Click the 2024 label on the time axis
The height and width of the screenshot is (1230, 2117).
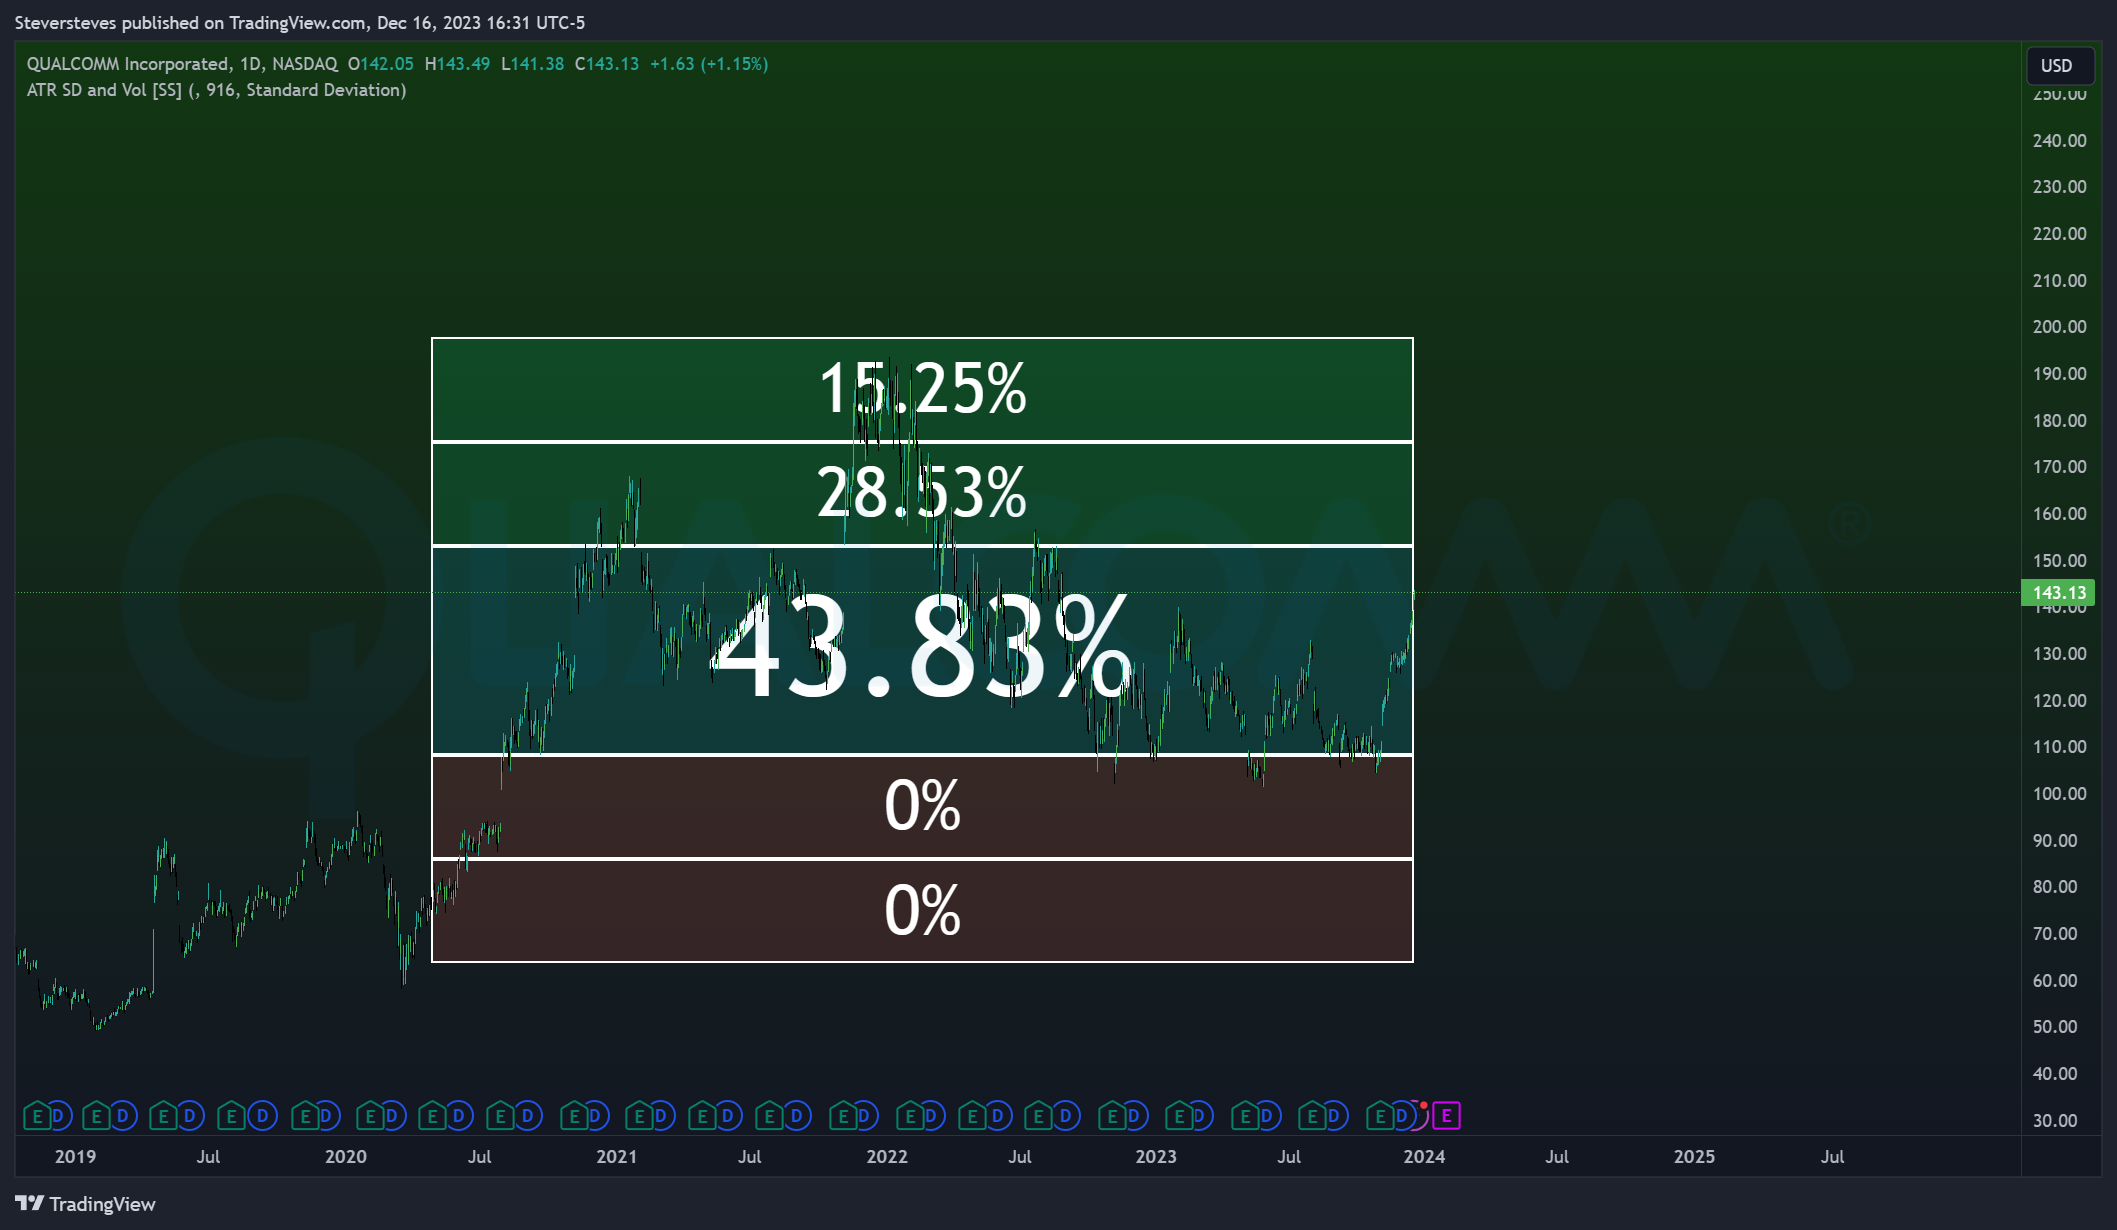coord(1424,1157)
